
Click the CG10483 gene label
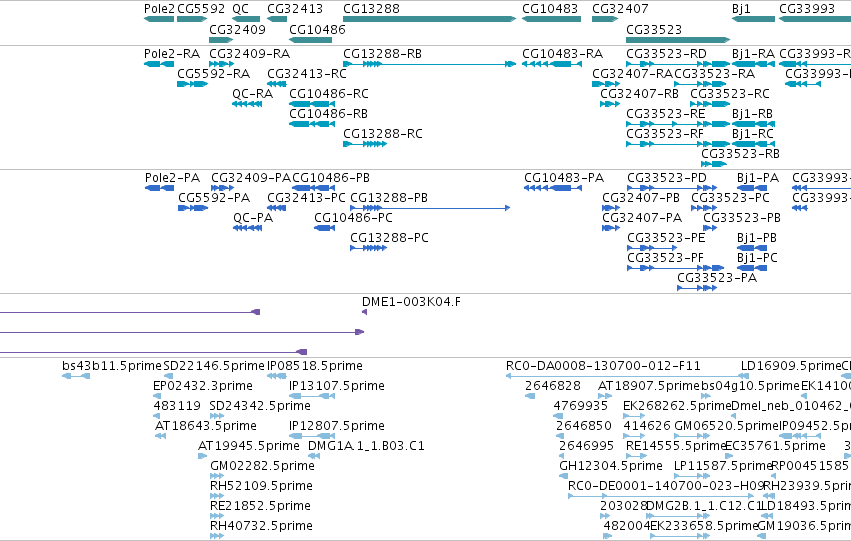tap(550, 9)
